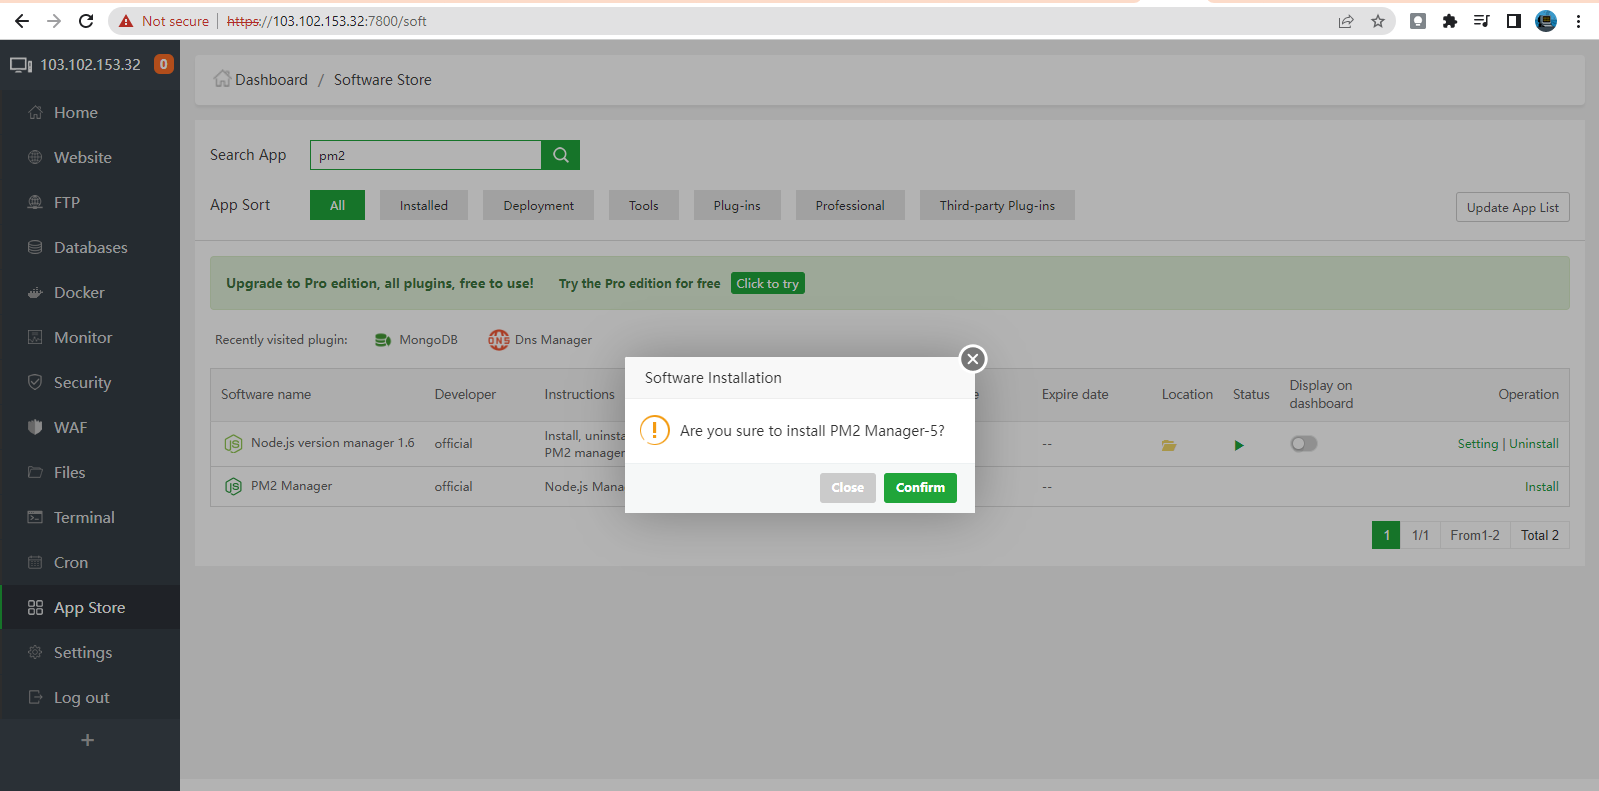1599x791 pixels.
Task: Open the Terminal sidebar item
Action: pos(84,518)
